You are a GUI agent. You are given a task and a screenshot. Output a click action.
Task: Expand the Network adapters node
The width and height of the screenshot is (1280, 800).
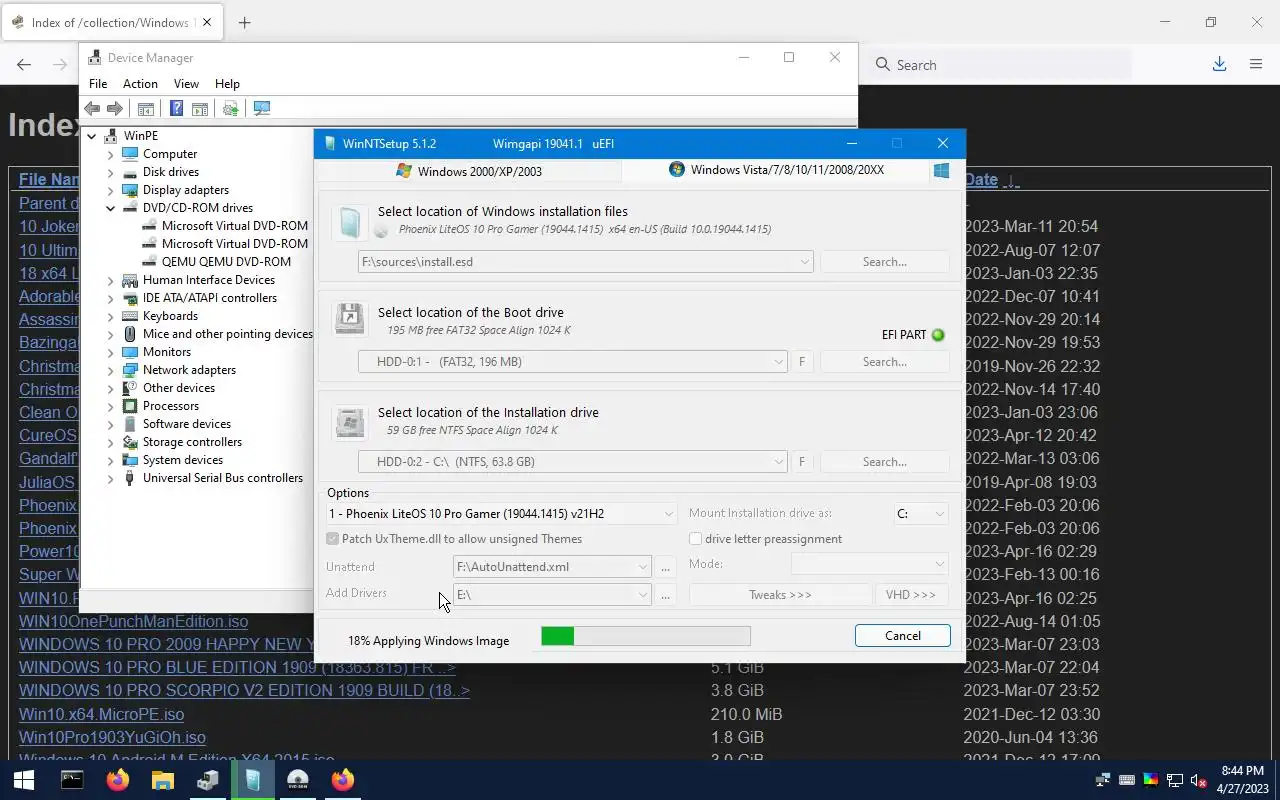[x=110, y=370]
